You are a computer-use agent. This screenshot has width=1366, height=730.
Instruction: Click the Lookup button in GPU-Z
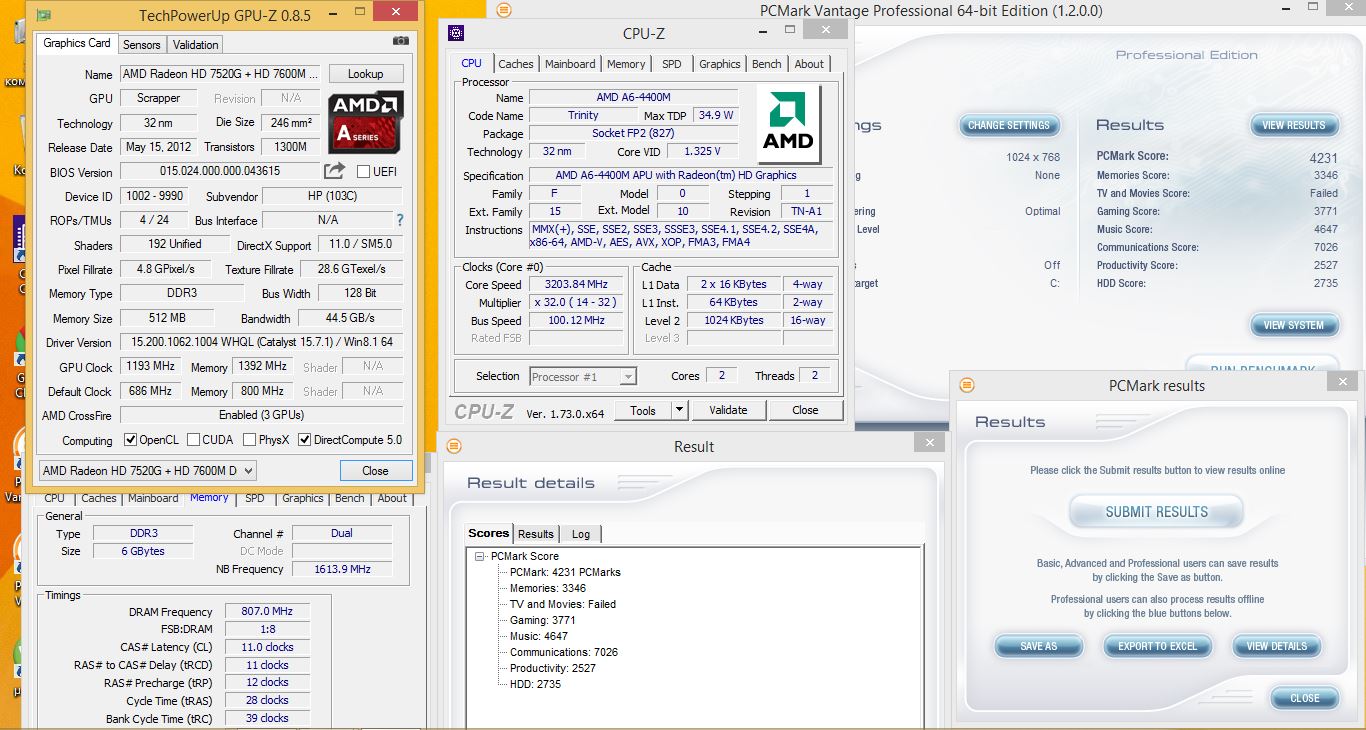click(x=365, y=74)
